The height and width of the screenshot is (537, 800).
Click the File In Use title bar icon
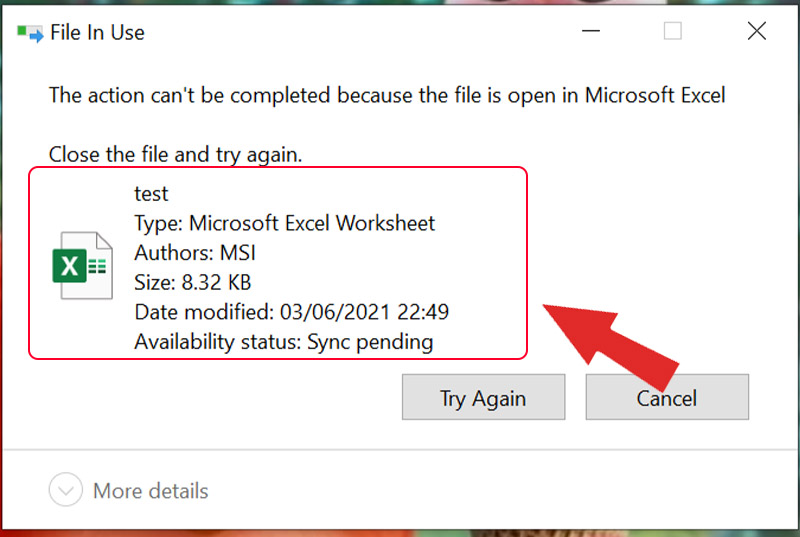[31, 33]
